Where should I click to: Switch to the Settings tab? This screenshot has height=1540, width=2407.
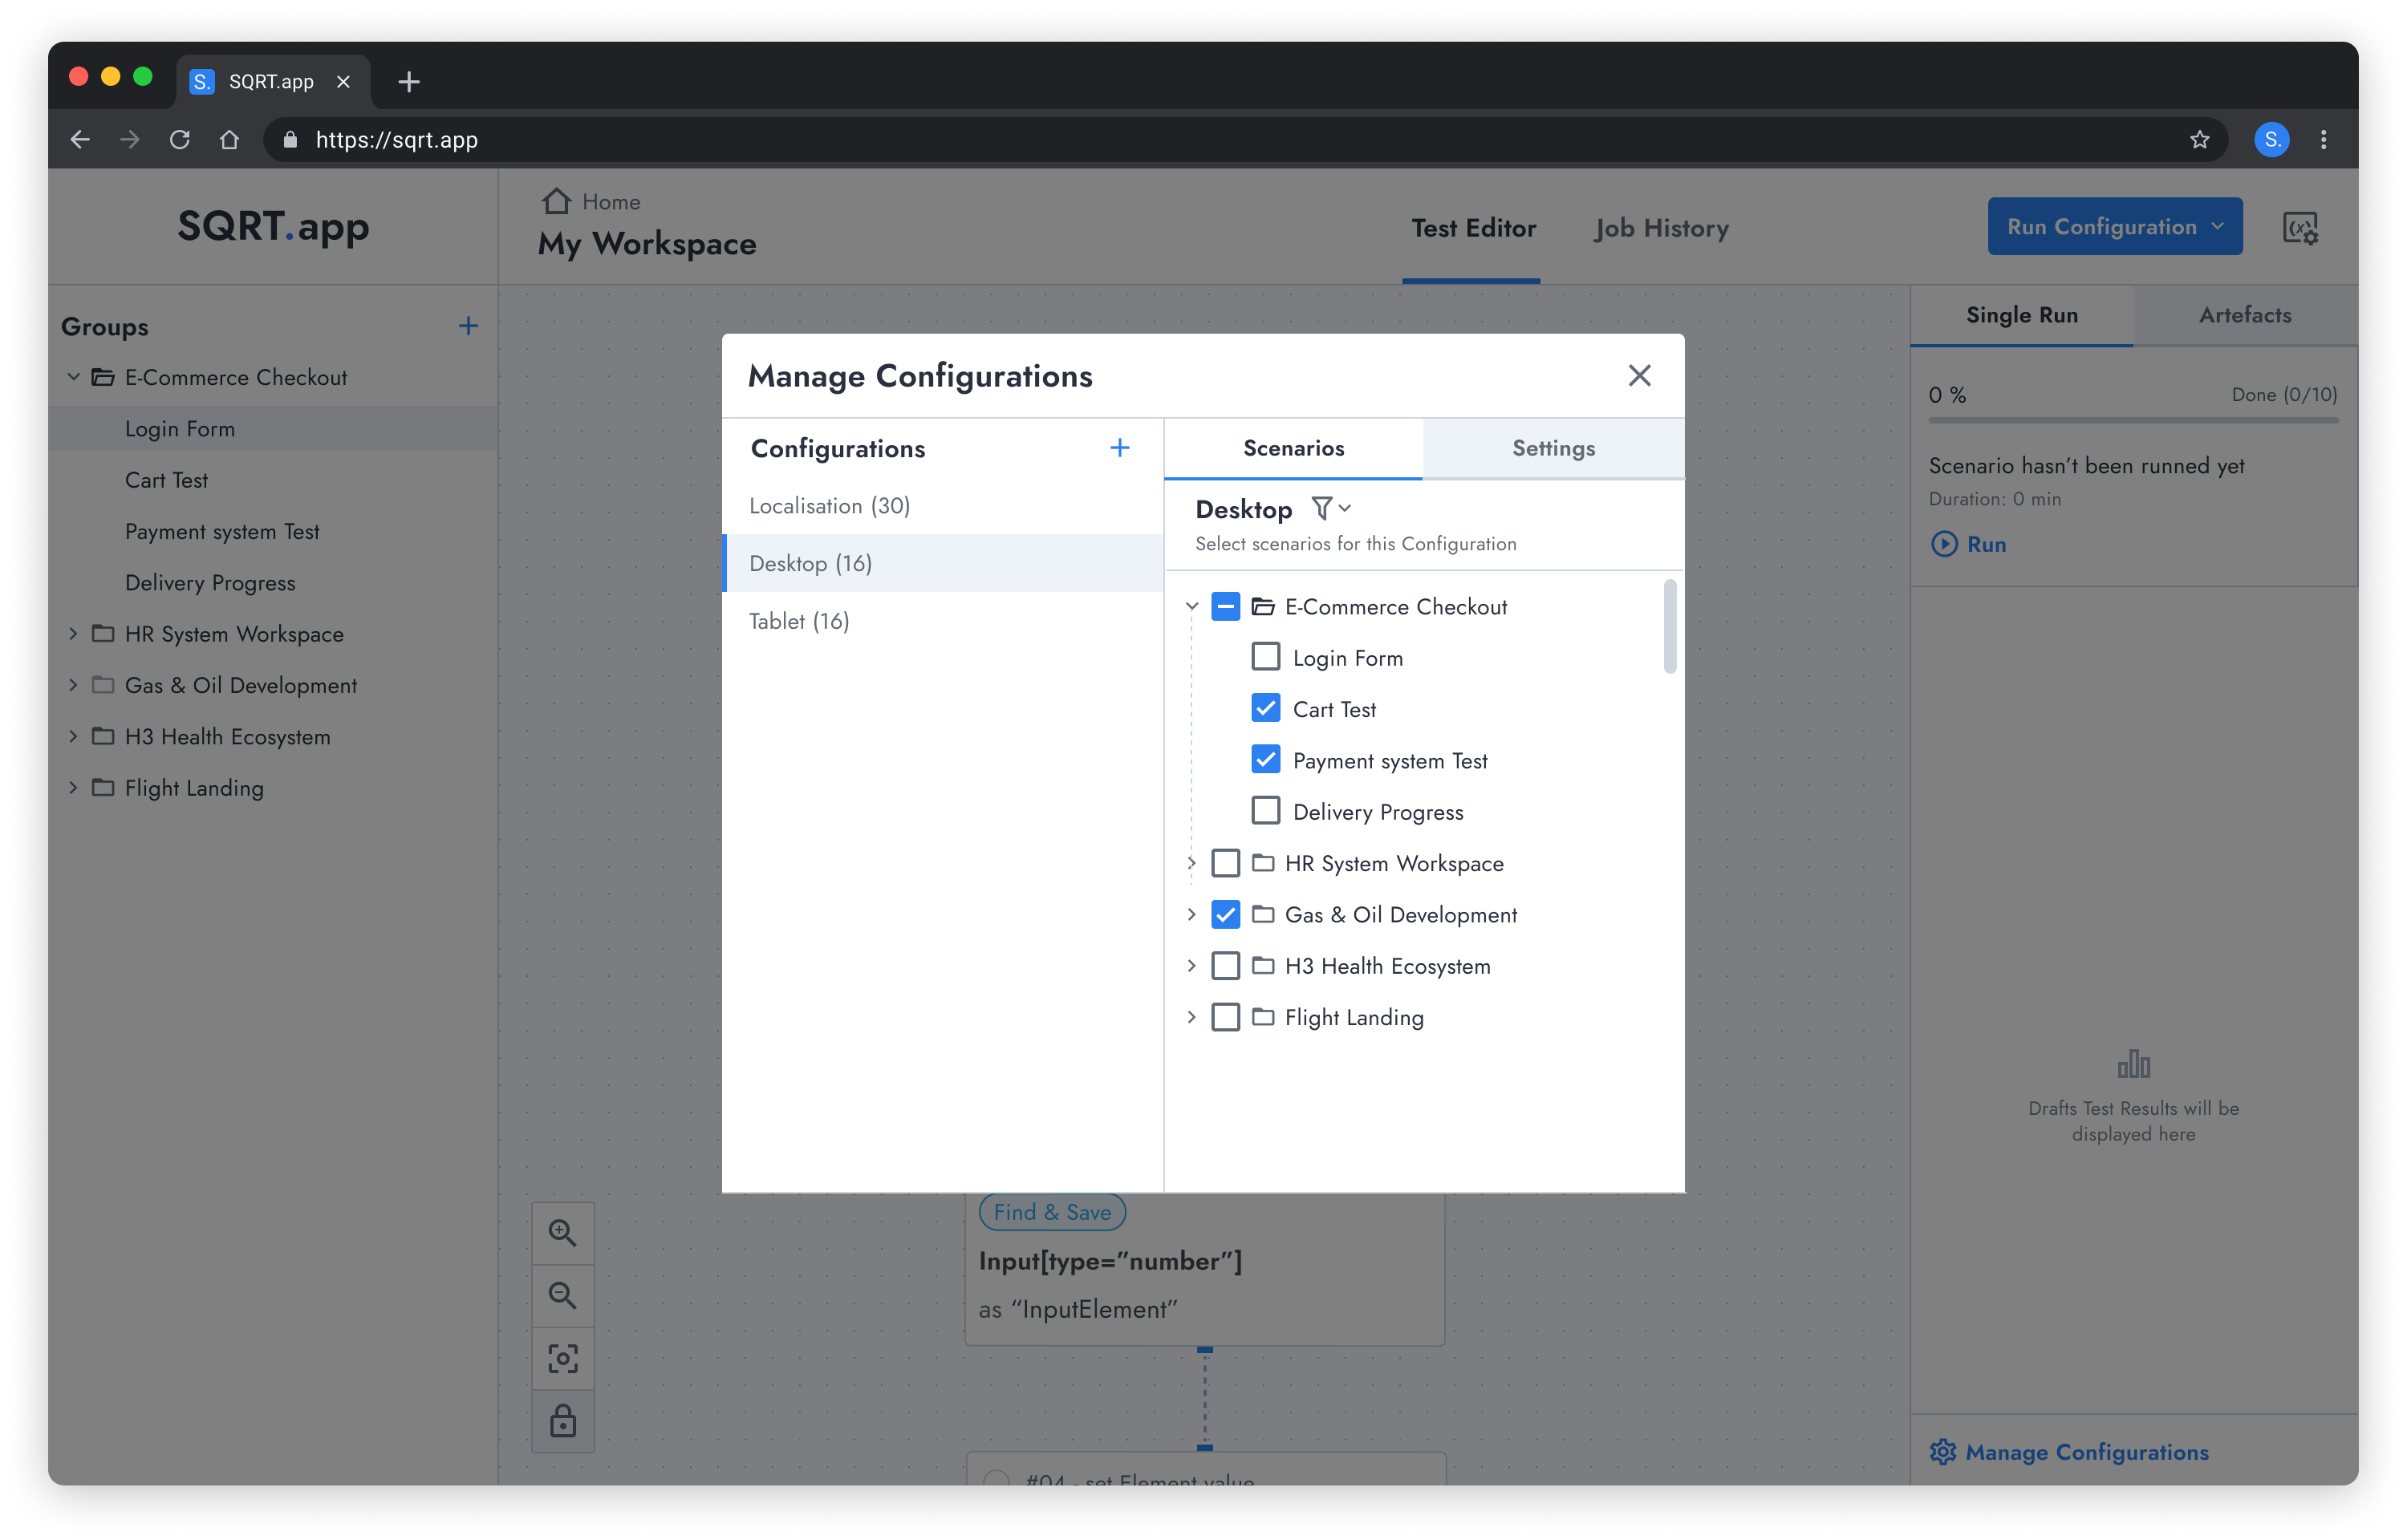pyautogui.click(x=1553, y=448)
